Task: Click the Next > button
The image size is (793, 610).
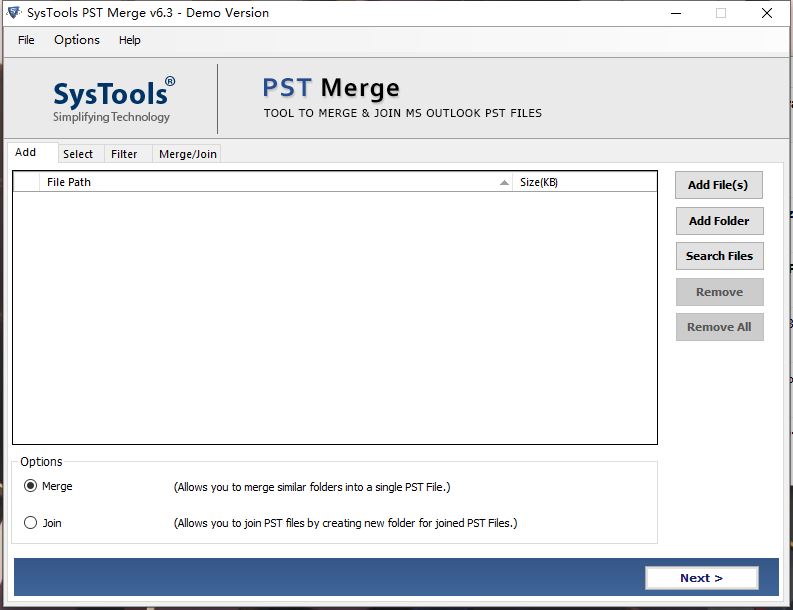Action: pyautogui.click(x=702, y=578)
